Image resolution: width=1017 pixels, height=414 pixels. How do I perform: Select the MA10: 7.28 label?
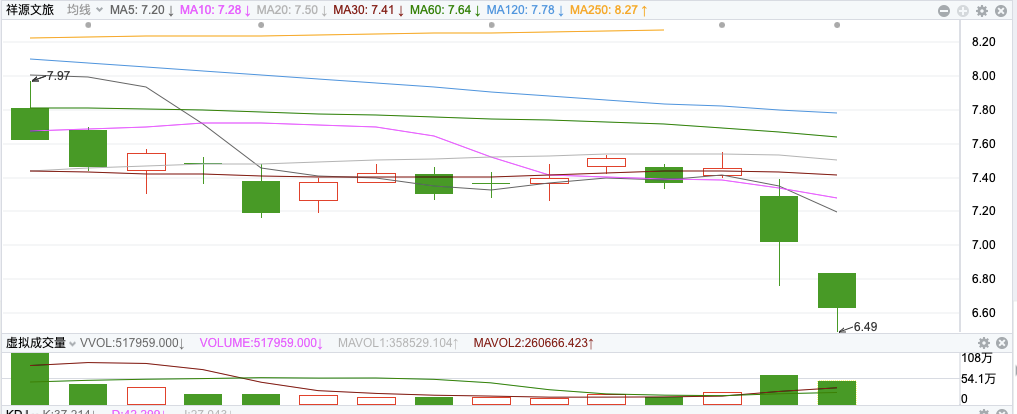[x=215, y=10]
